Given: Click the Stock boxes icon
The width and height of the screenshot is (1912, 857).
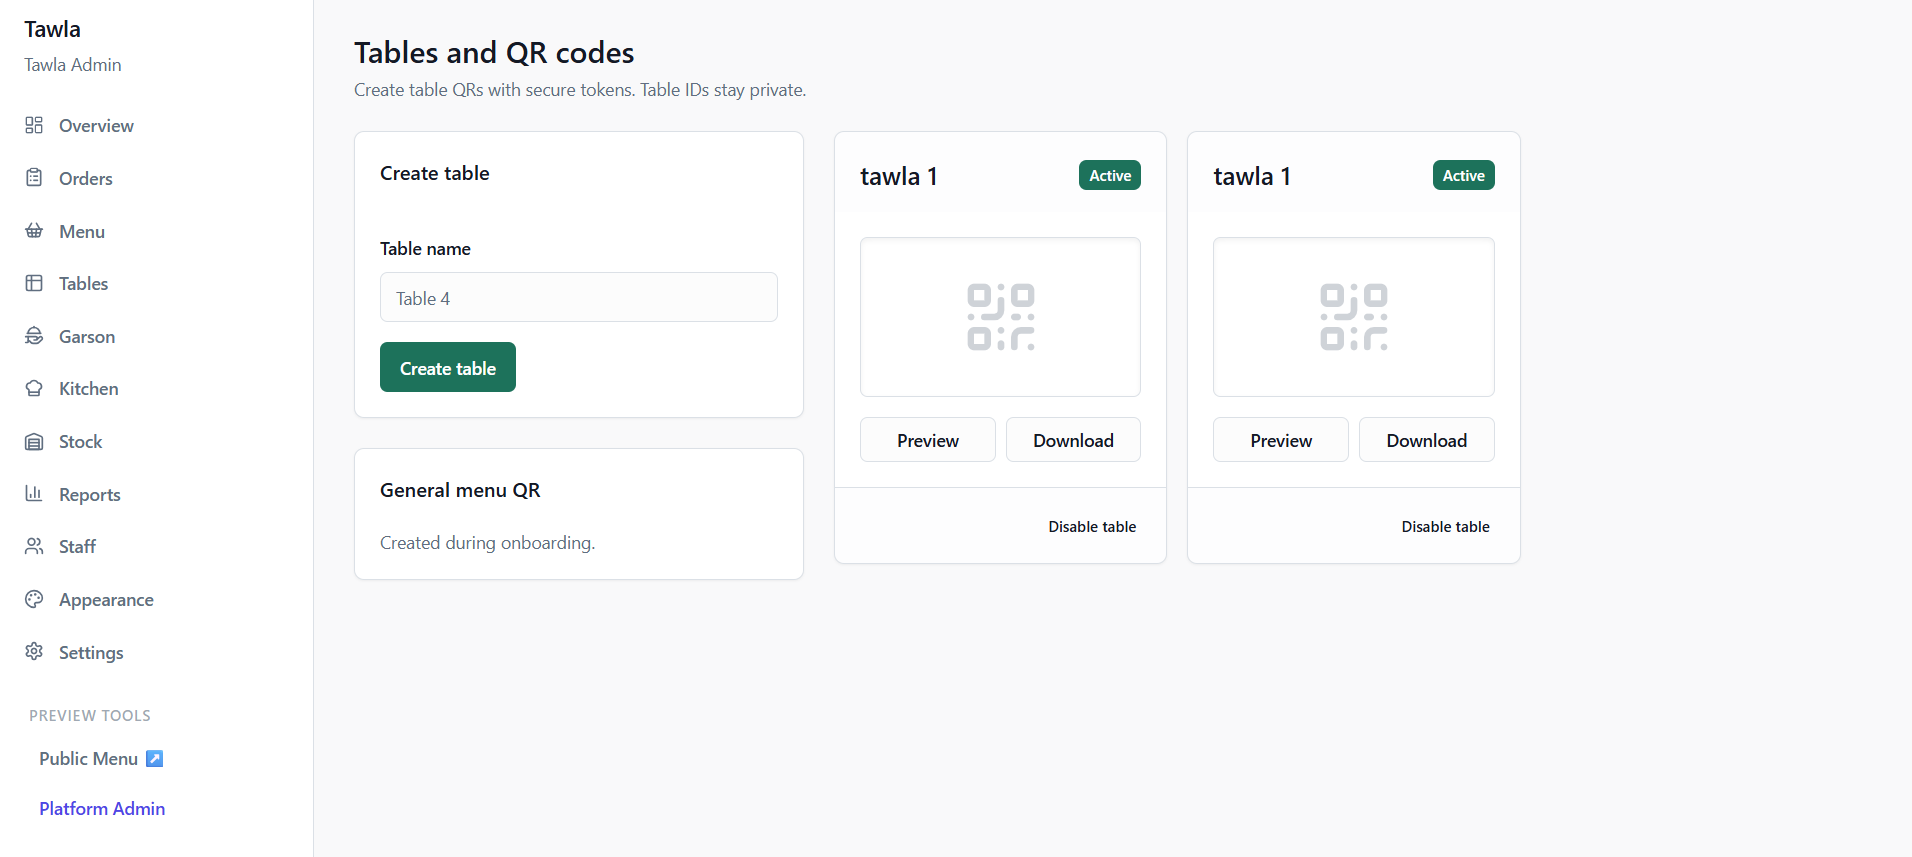Looking at the screenshot, I should 34,441.
